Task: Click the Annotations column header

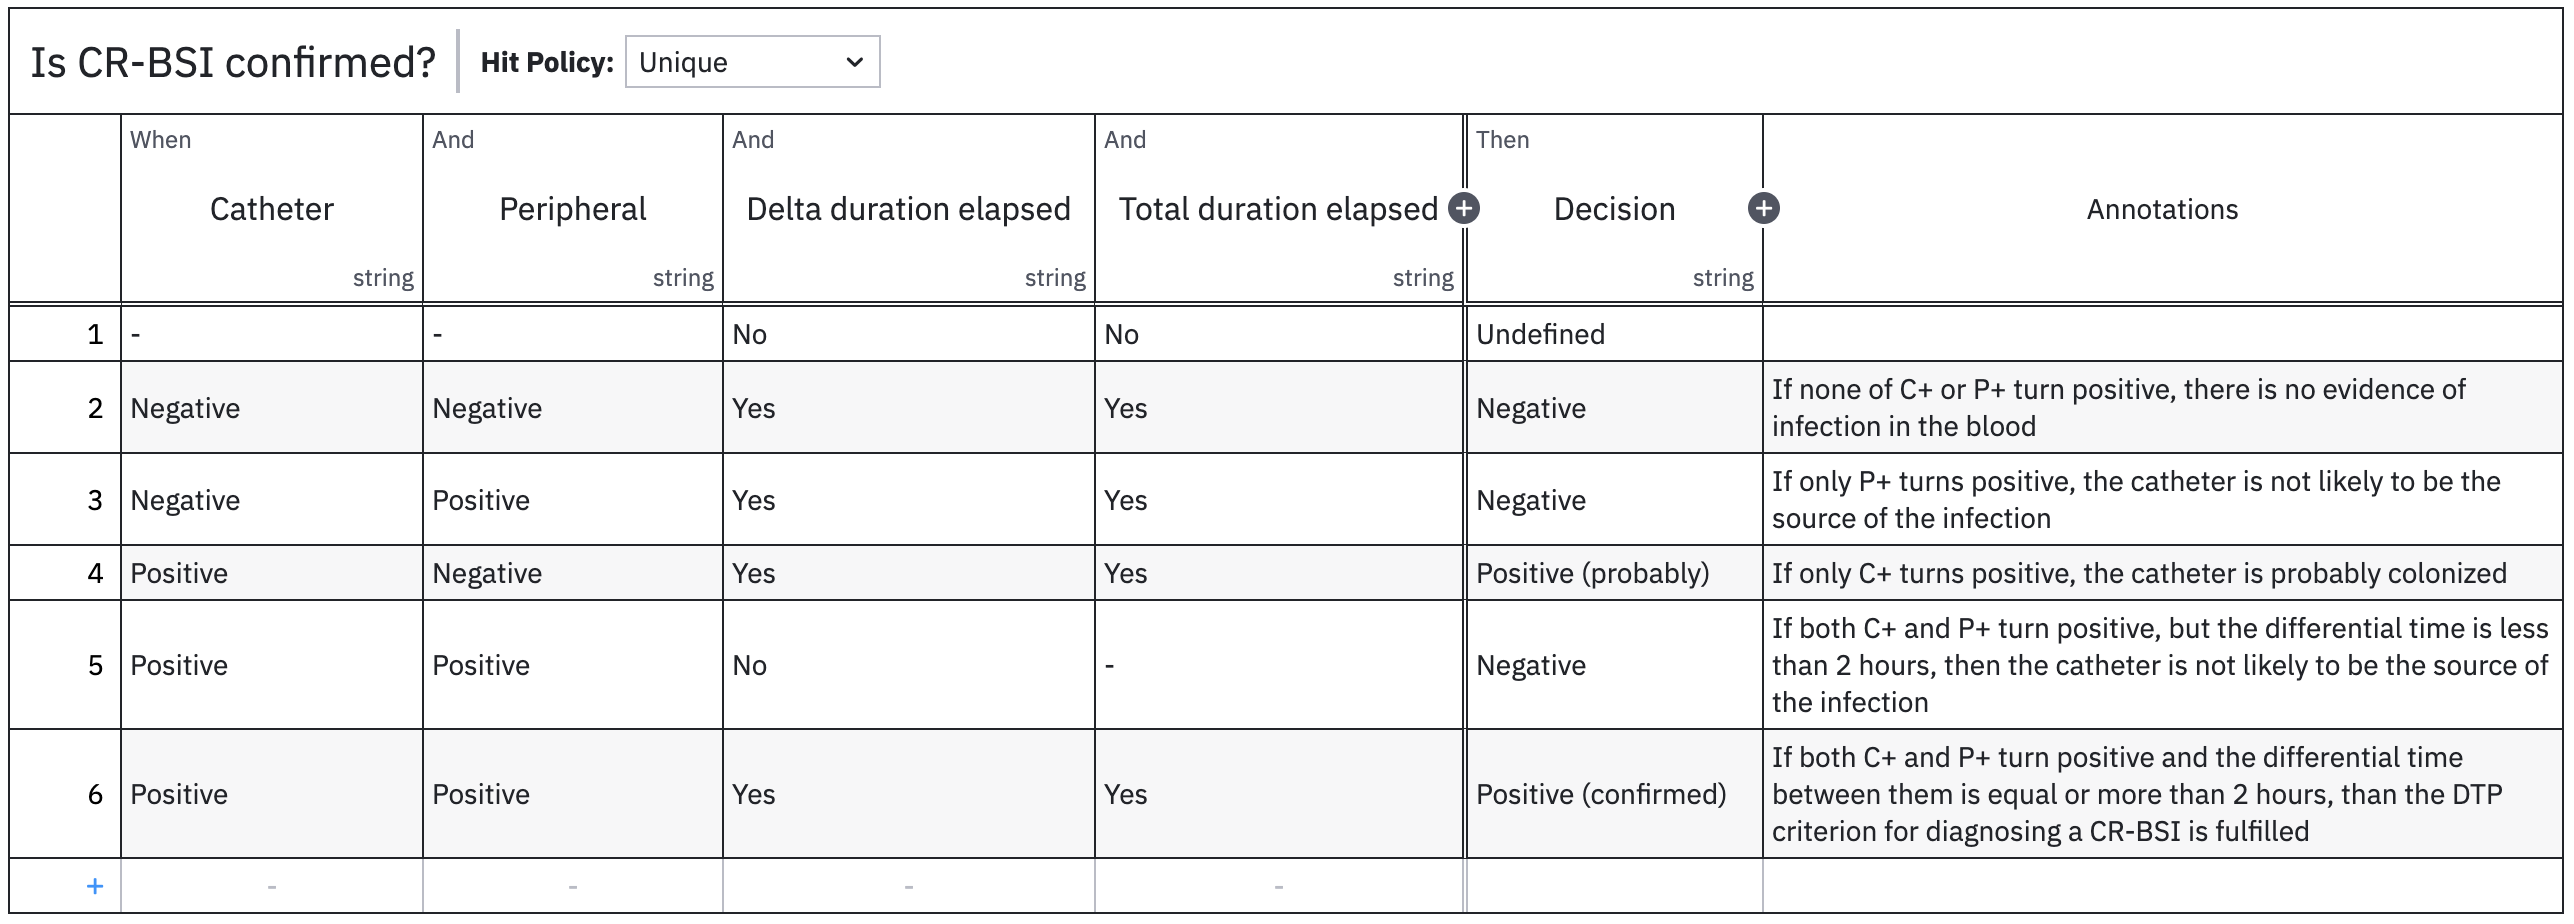Action: point(2162,208)
